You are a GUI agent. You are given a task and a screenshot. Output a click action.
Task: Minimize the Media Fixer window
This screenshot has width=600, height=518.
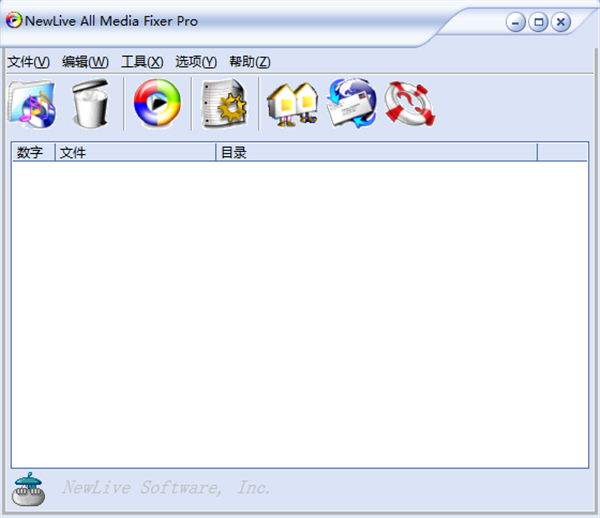point(515,22)
